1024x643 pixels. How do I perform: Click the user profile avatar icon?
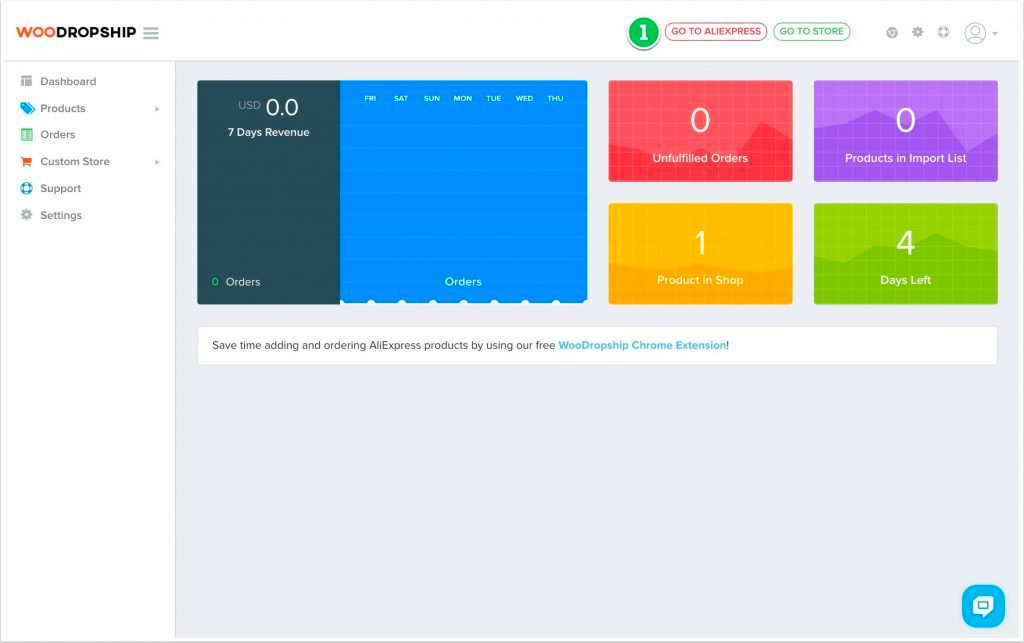974,33
